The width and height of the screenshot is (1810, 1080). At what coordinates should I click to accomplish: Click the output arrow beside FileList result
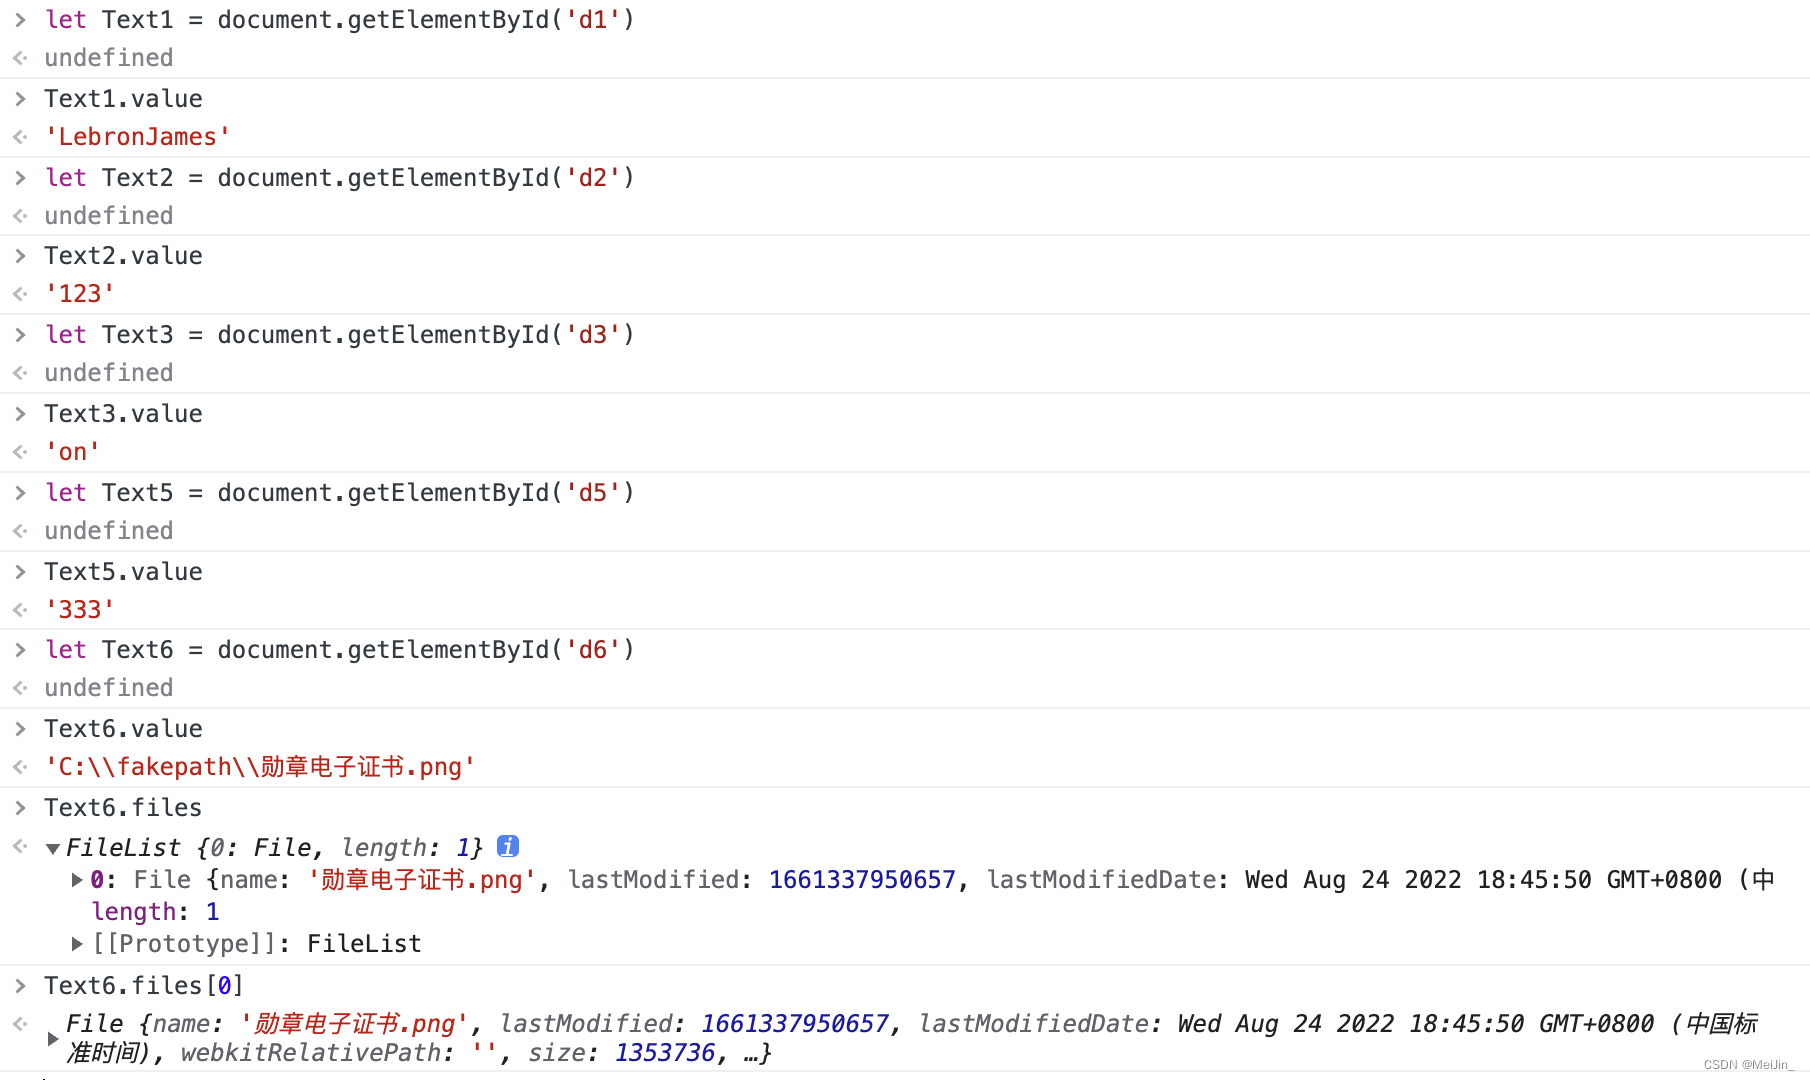point(20,846)
